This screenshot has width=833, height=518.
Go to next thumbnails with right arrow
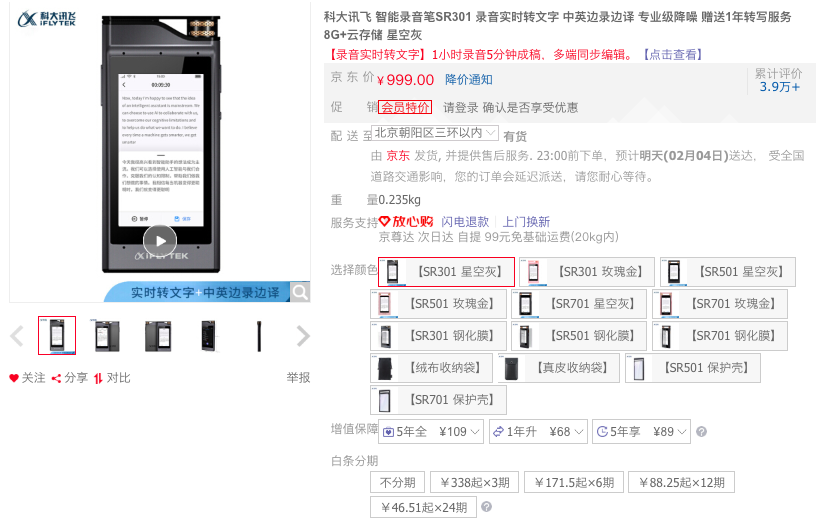click(x=303, y=336)
